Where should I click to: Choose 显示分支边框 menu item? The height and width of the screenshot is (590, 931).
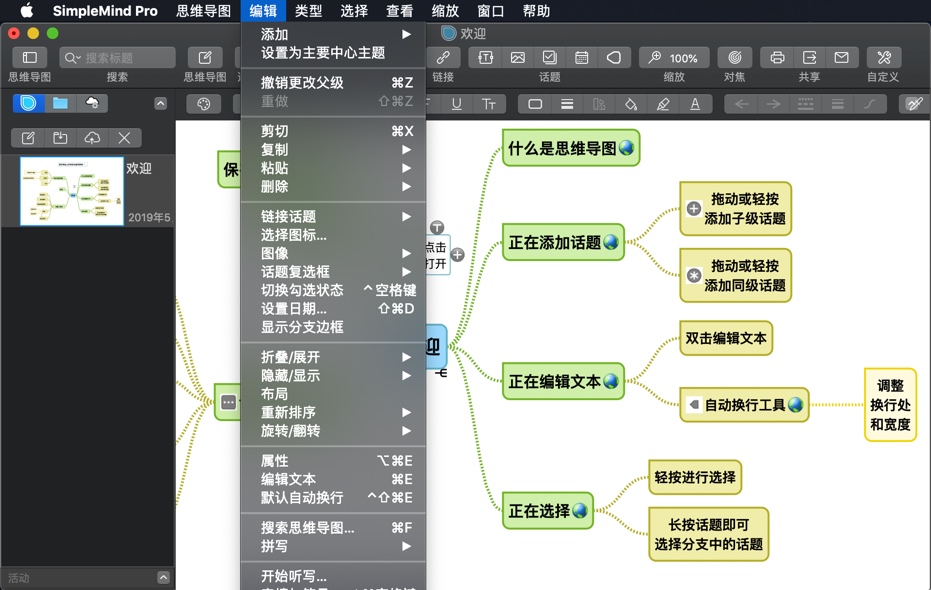(x=333, y=327)
